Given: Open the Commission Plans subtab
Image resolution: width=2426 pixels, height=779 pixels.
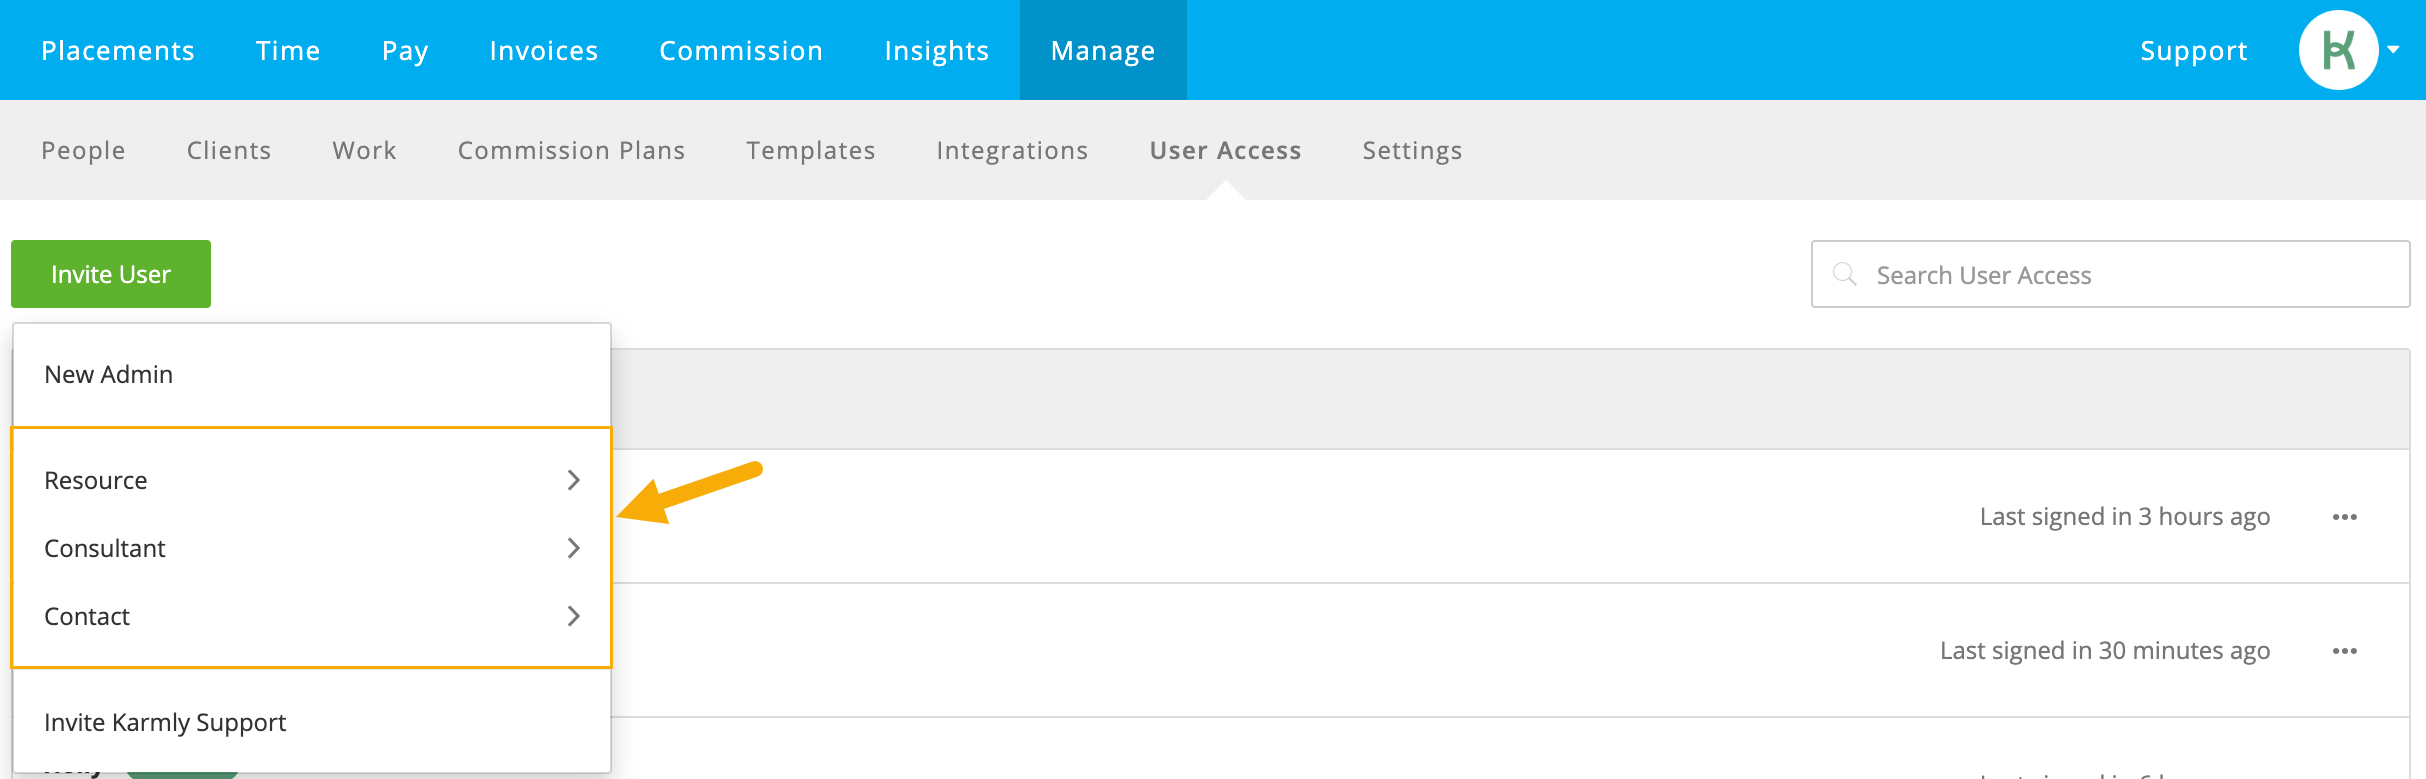Looking at the screenshot, I should click(571, 150).
